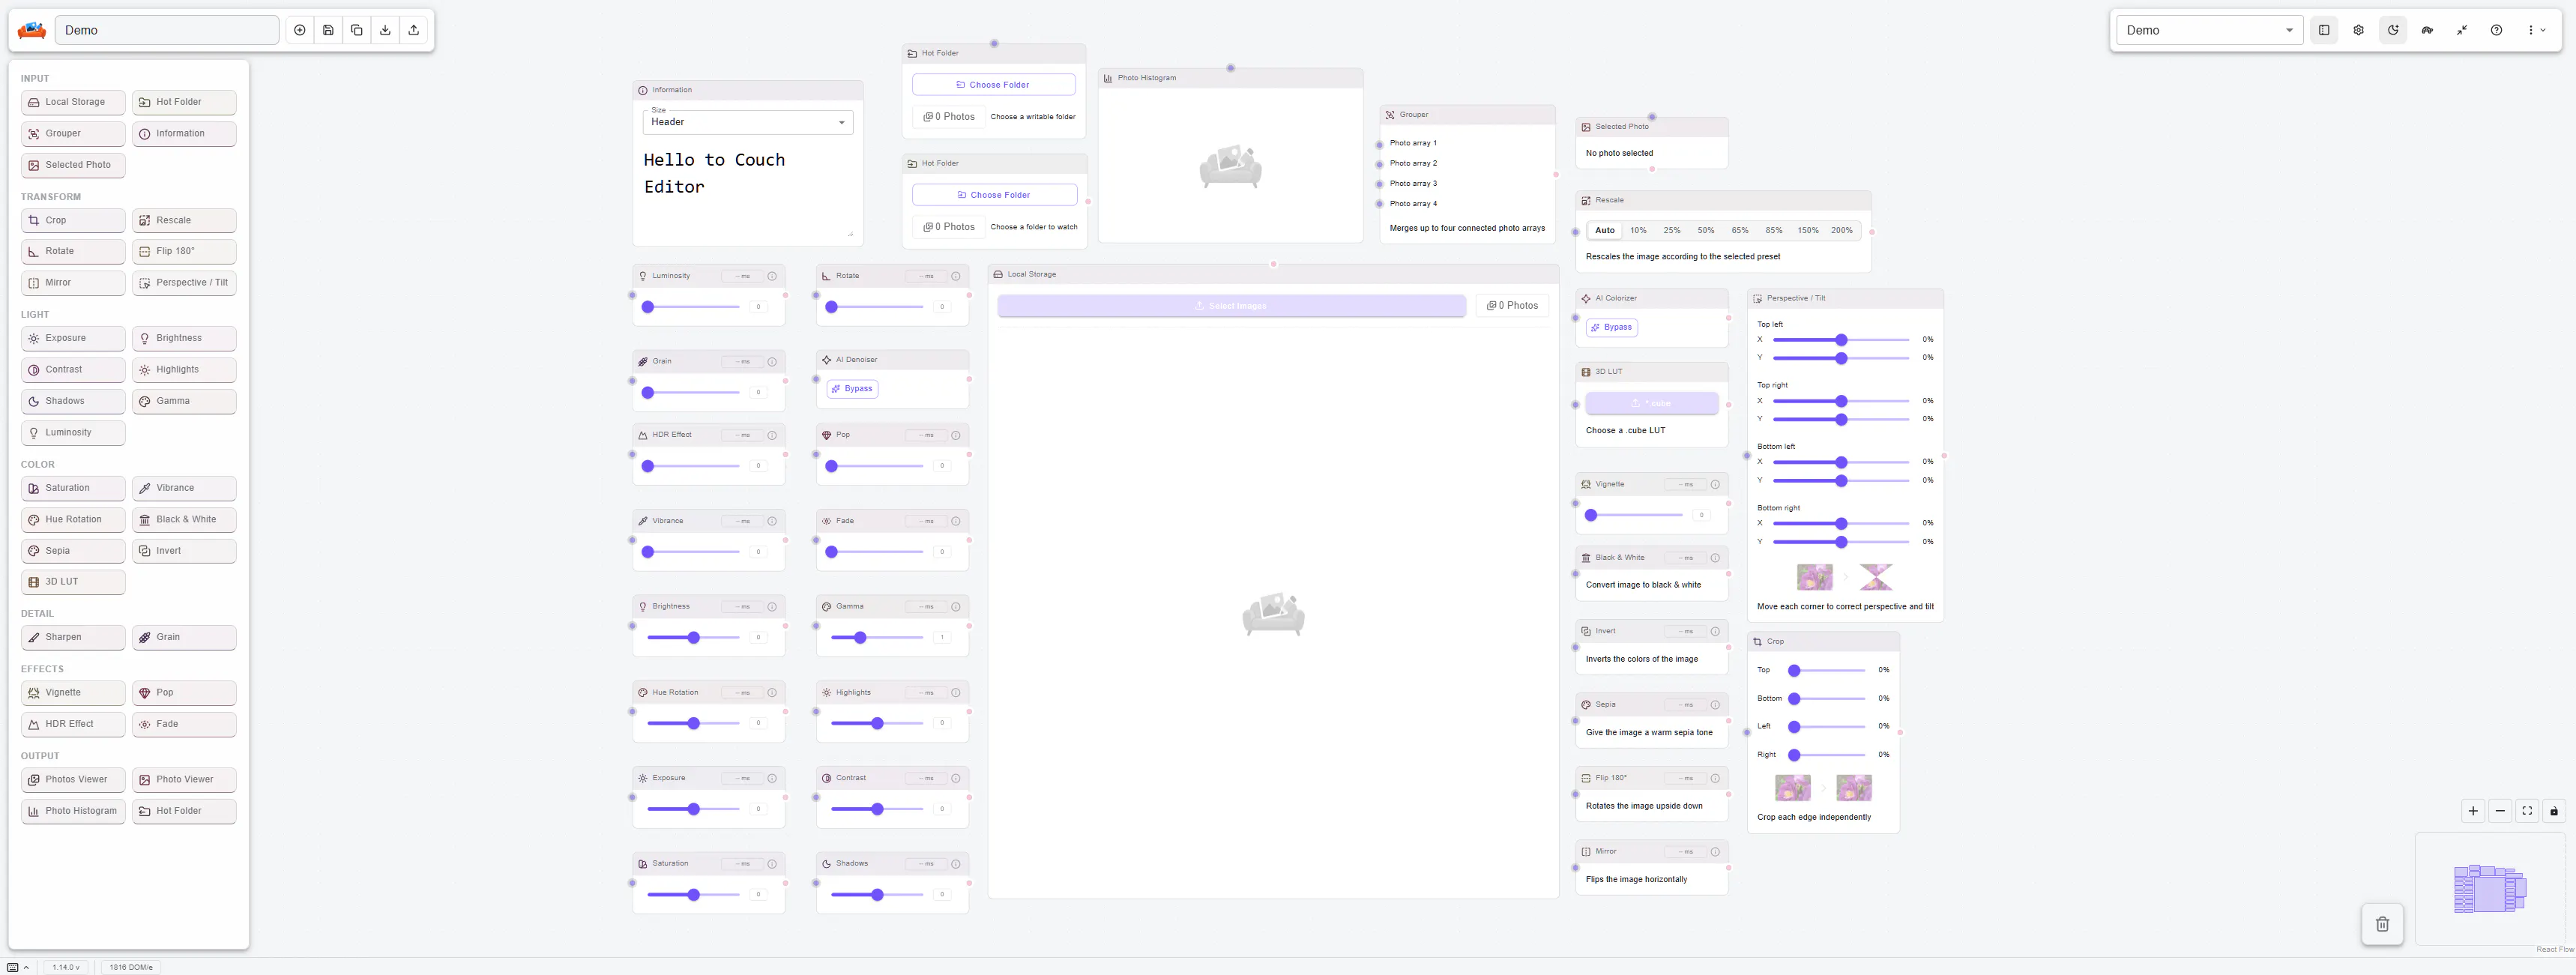Select the 200% preset in Rescale node
2576x975 pixels.
[1842, 230]
